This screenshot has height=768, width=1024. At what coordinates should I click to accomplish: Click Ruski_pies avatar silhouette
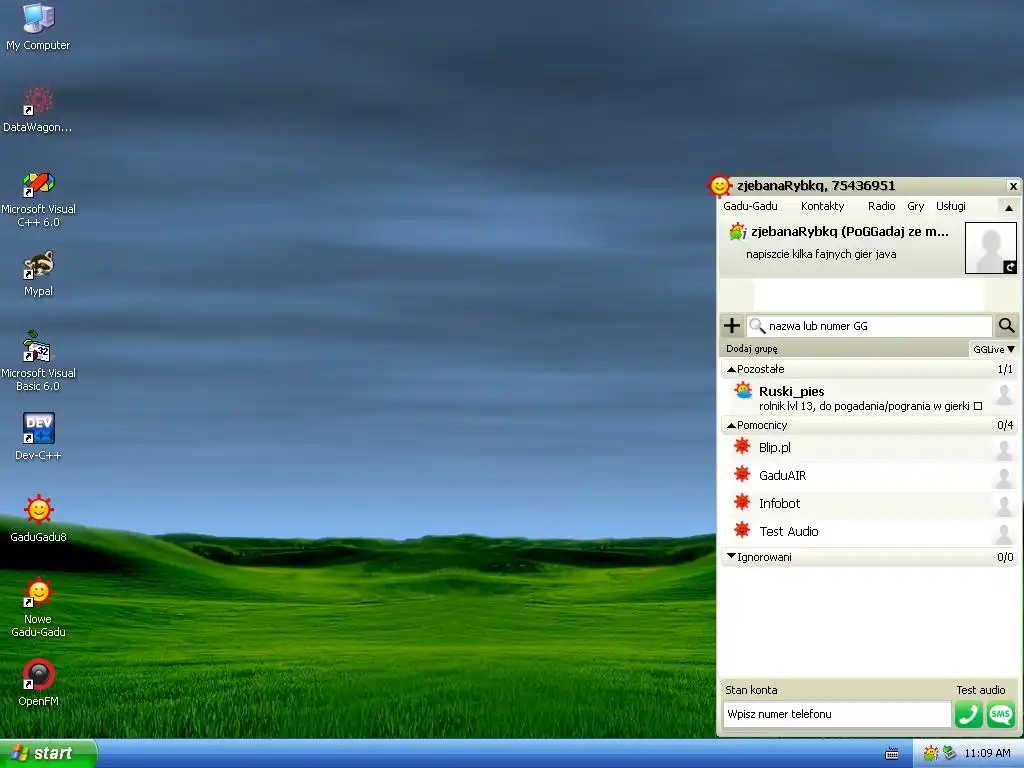pyautogui.click(x=1004, y=394)
